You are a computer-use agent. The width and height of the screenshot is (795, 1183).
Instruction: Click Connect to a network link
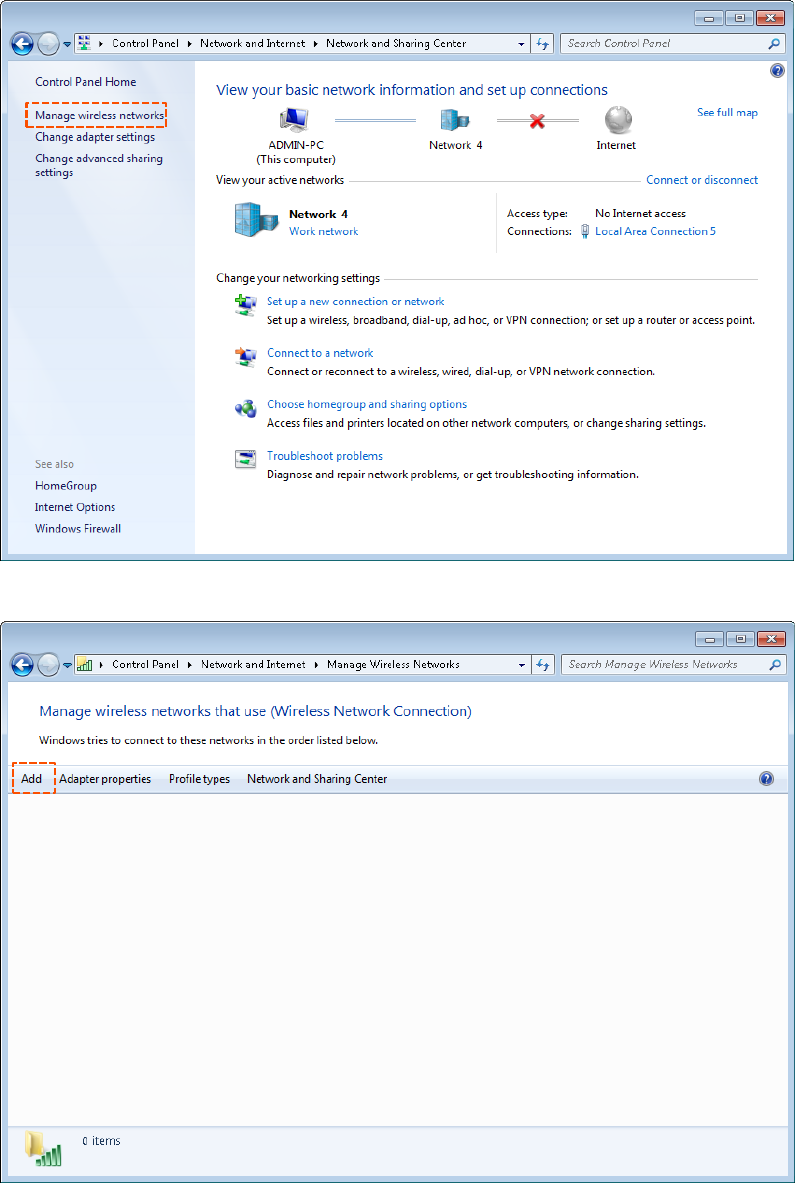320,352
